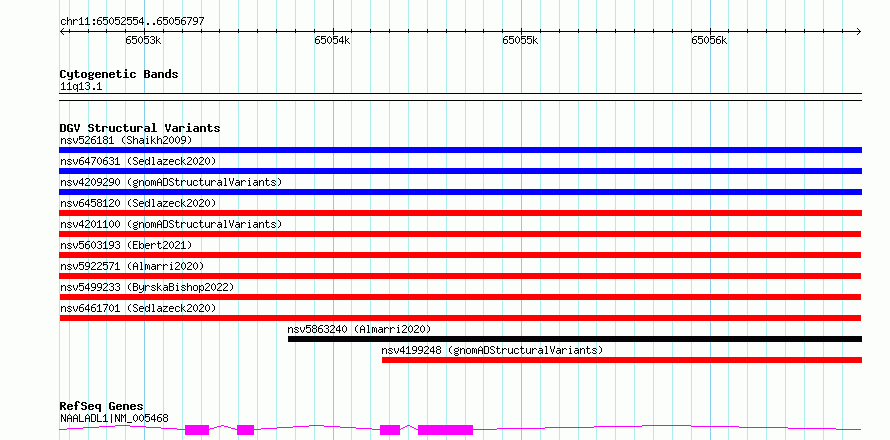Click the 65054k ruler tick label
890x440 pixels.
tap(332, 40)
